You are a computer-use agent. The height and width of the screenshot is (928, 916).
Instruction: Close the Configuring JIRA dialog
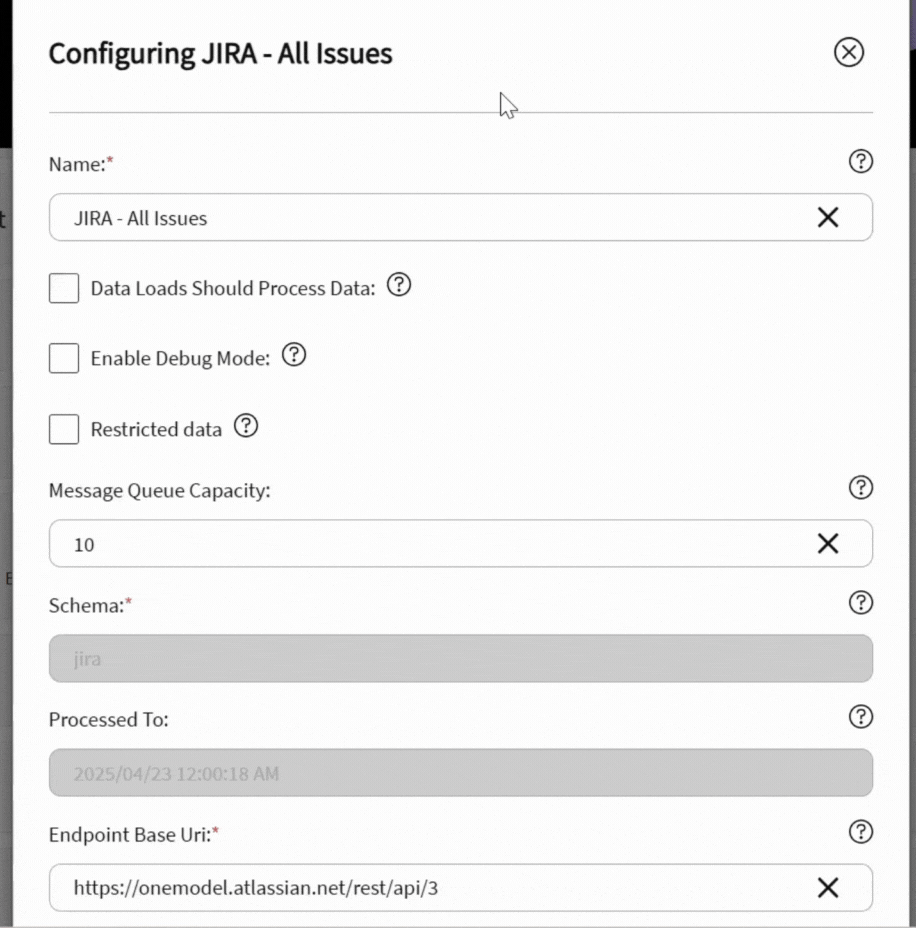click(849, 52)
